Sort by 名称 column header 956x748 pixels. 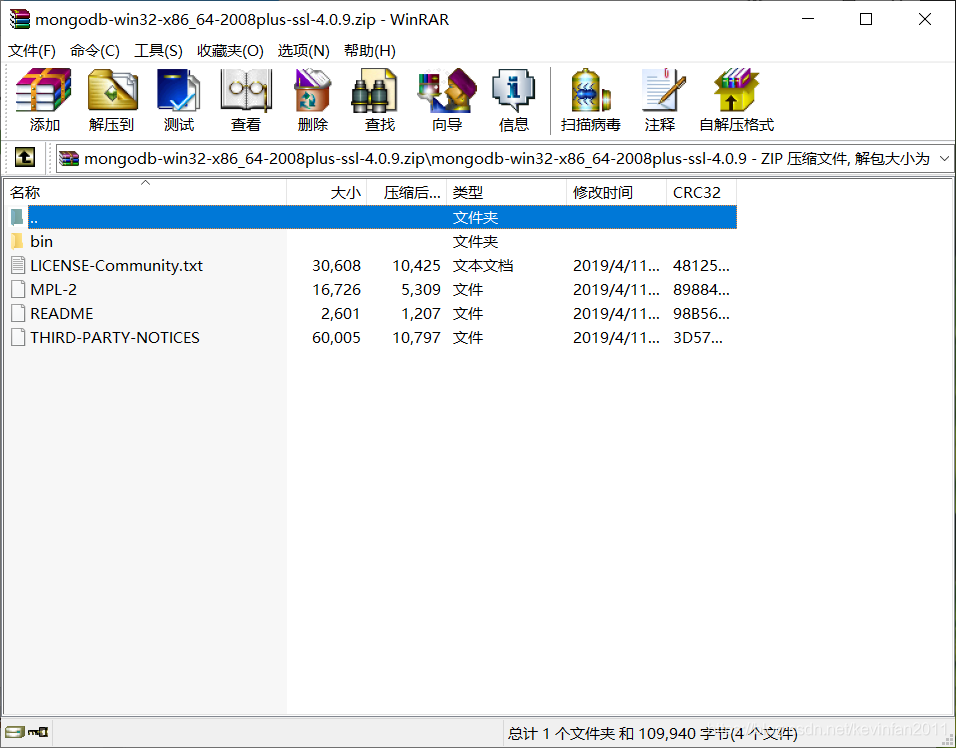pos(145,193)
